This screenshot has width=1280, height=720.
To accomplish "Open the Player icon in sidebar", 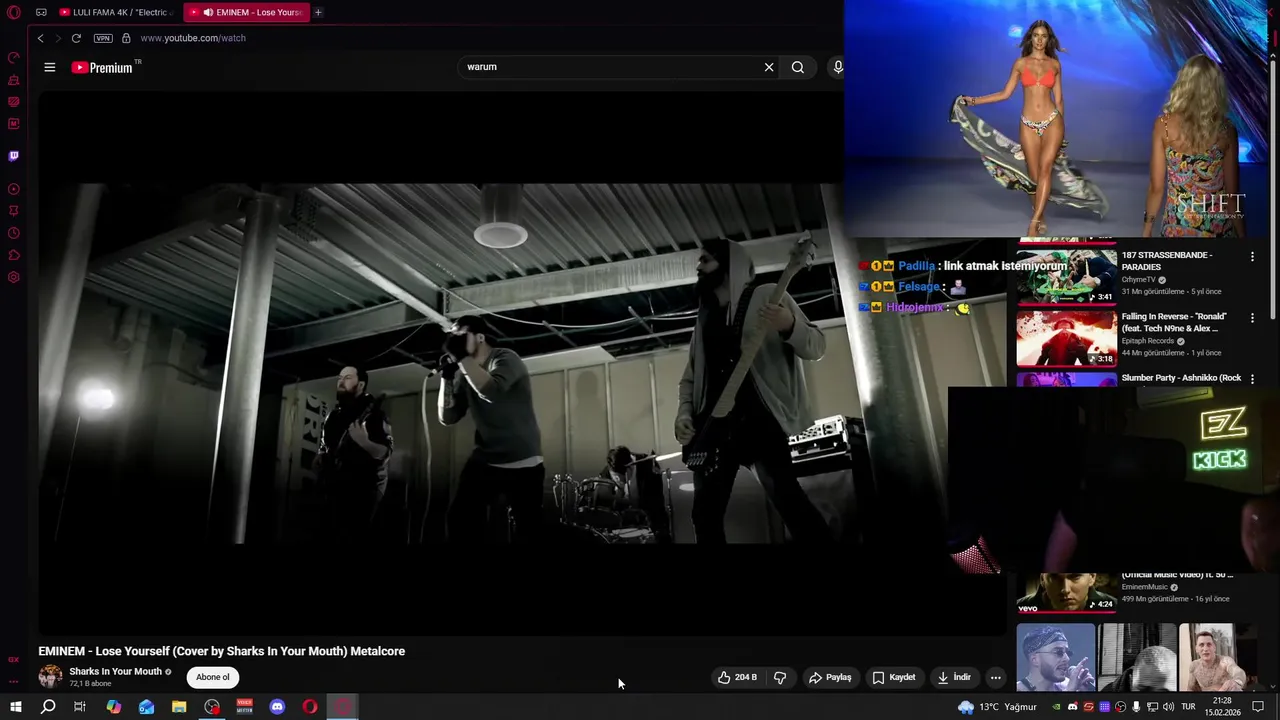I will tap(14, 189).
